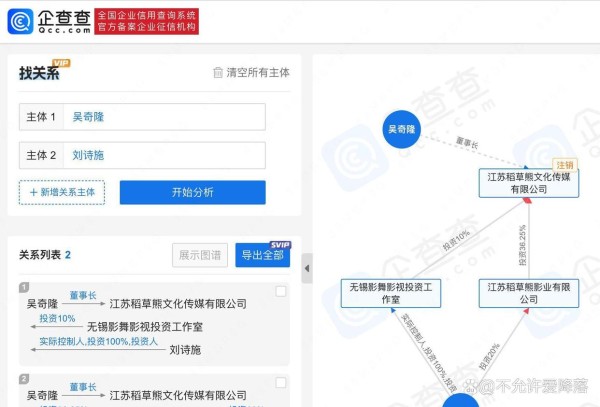Viewport: 600px width, 407px height.
Task: Click the 关系列表 2 heading
Action: 45,255
